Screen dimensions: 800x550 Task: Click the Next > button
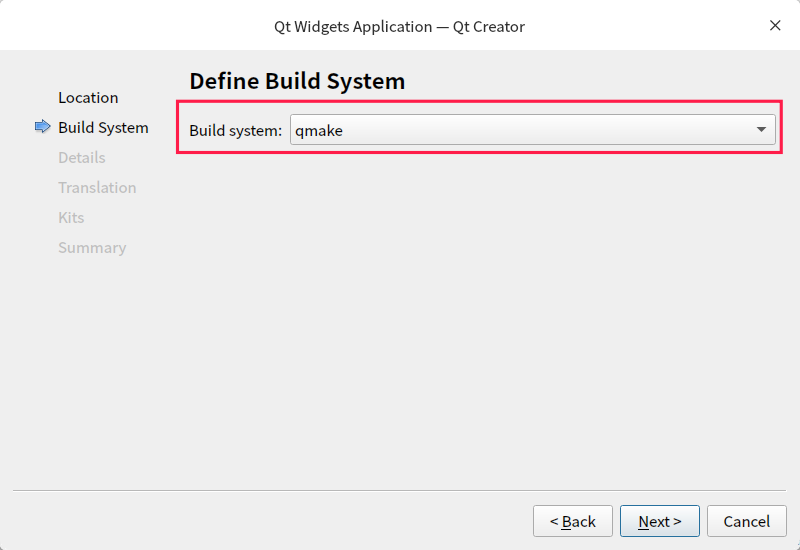660,521
